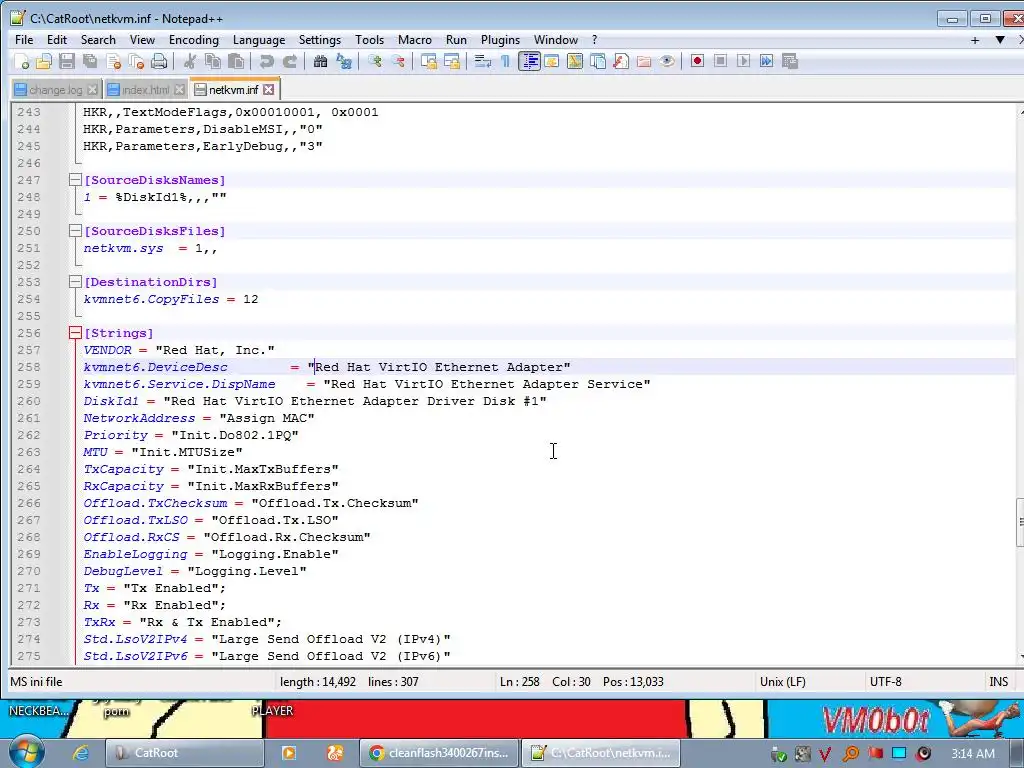This screenshot has width=1024, height=768.
Task: Undo the last edit via toolbar
Action: point(266,61)
